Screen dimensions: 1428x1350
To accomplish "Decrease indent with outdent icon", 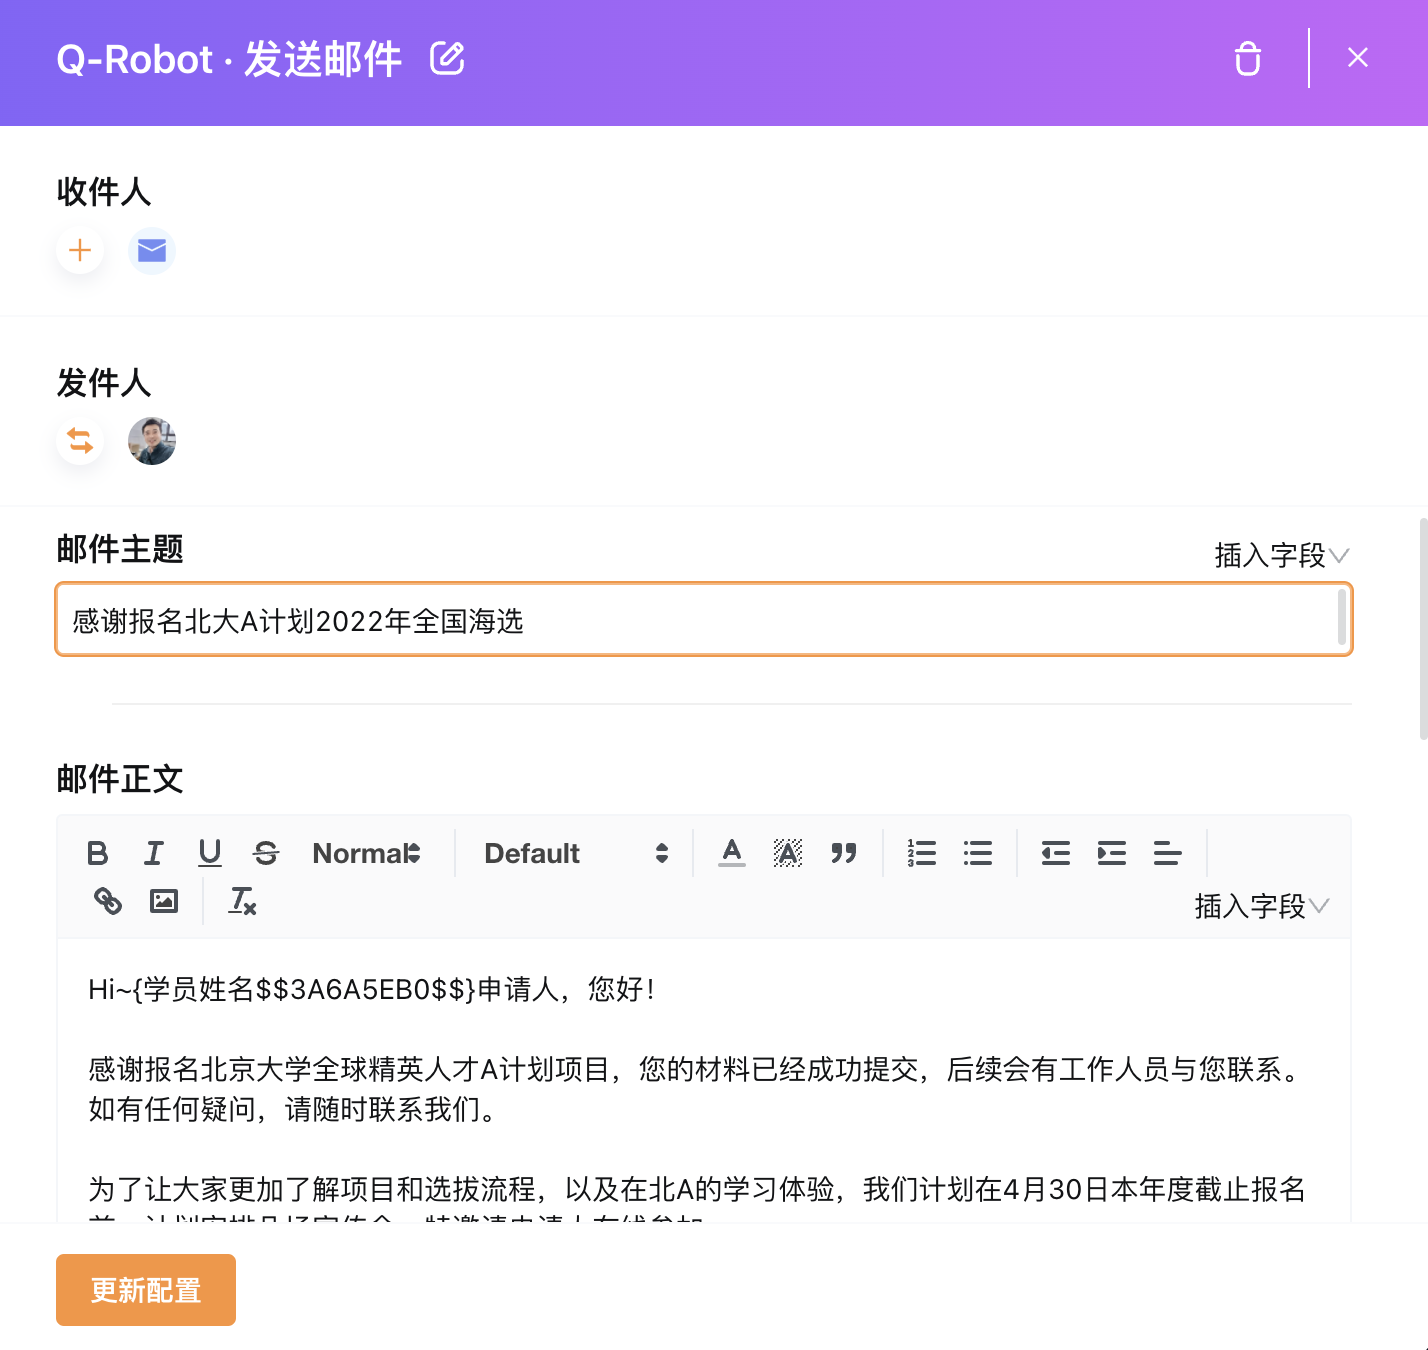I will 1056,853.
